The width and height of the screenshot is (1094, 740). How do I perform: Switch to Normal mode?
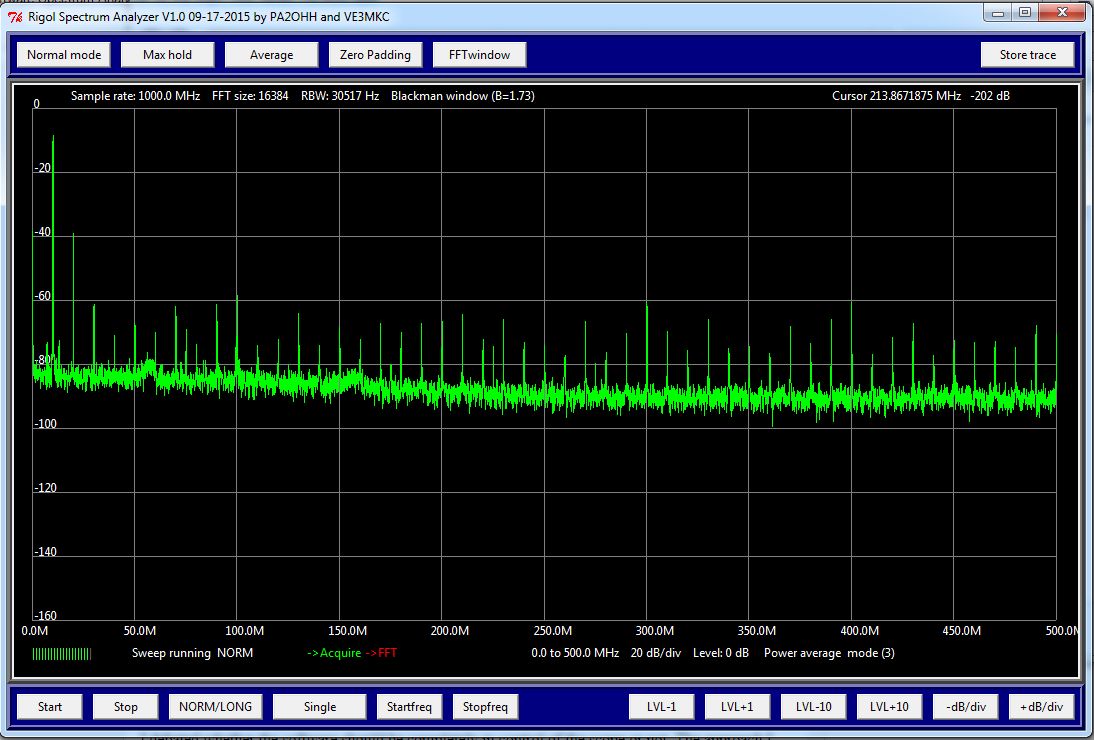[x=62, y=54]
